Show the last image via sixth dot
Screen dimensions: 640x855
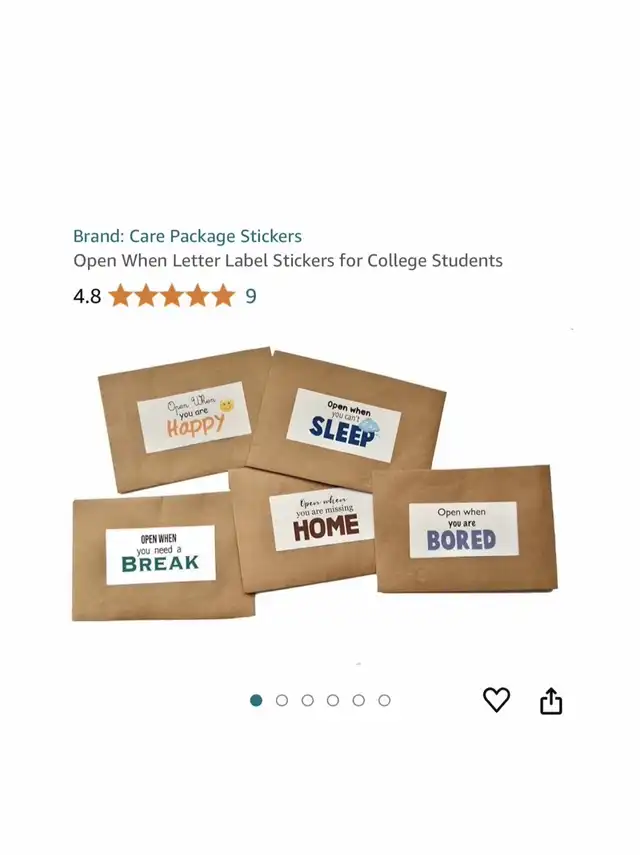coord(384,700)
